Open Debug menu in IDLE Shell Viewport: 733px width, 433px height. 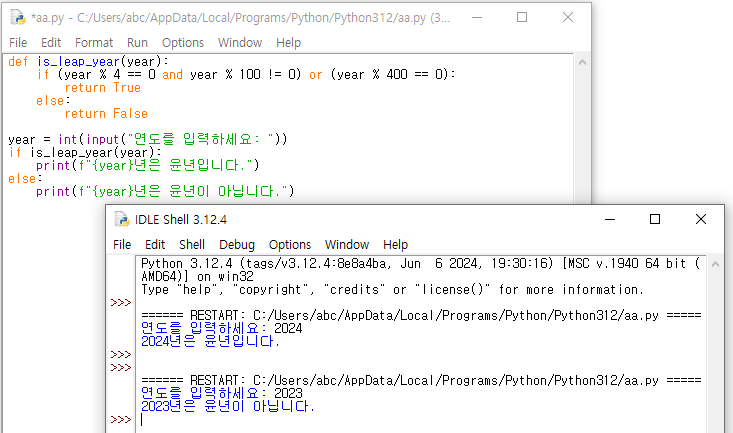point(237,245)
